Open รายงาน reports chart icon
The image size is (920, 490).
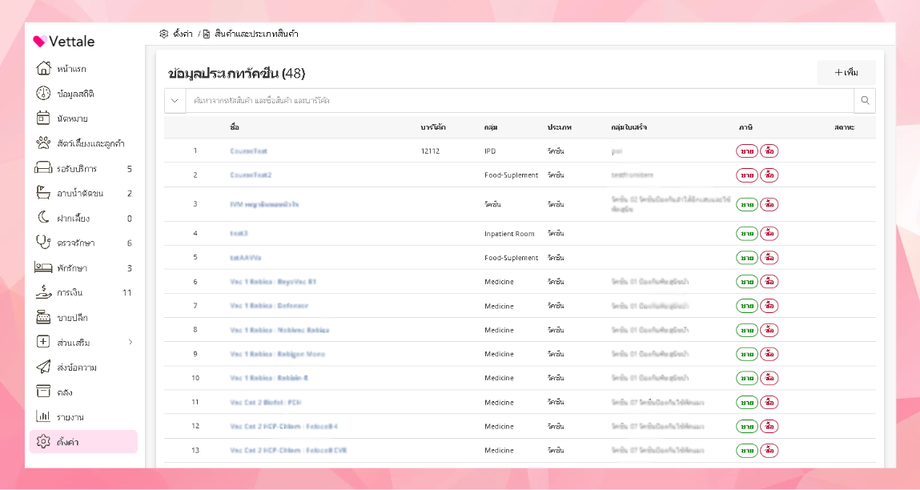click(43, 417)
